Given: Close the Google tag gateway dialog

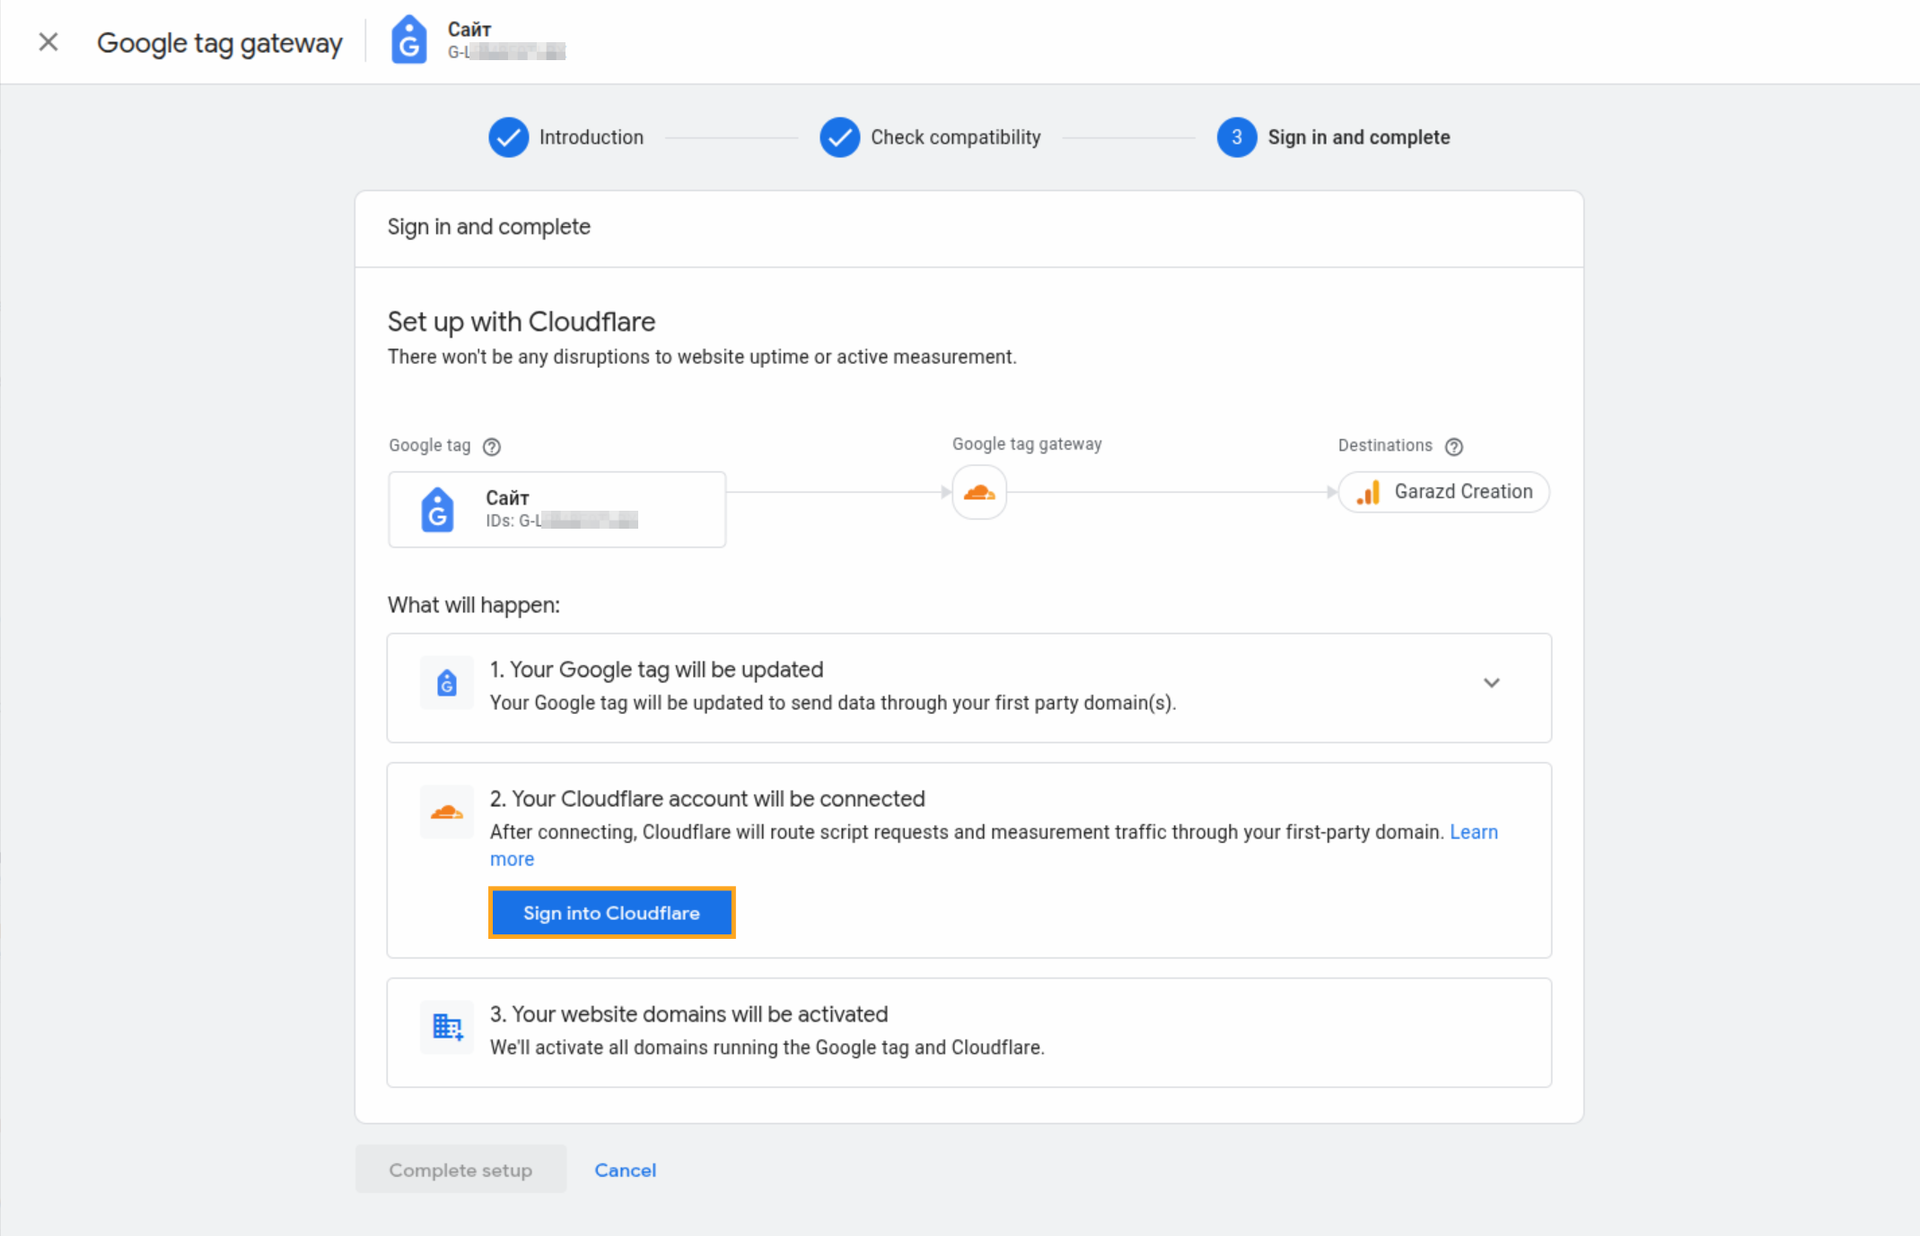Looking at the screenshot, I should click(x=48, y=42).
